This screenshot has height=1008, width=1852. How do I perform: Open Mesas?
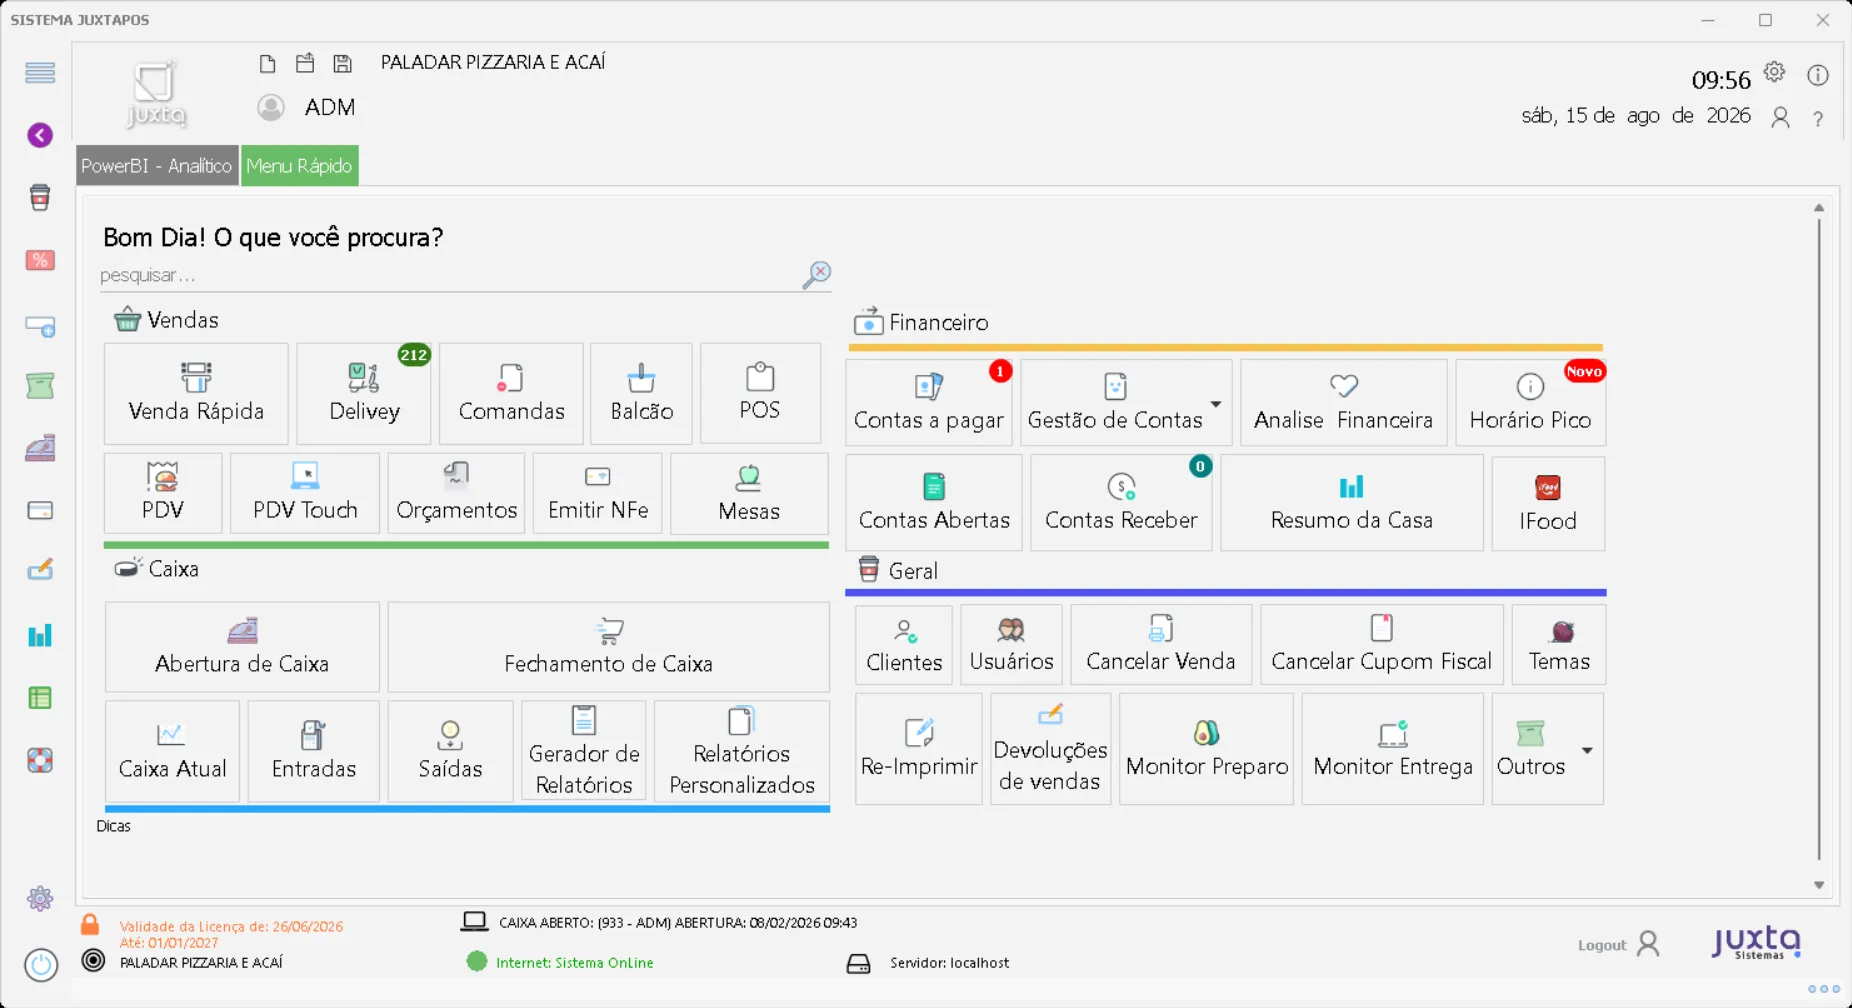[x=749, y=493]
